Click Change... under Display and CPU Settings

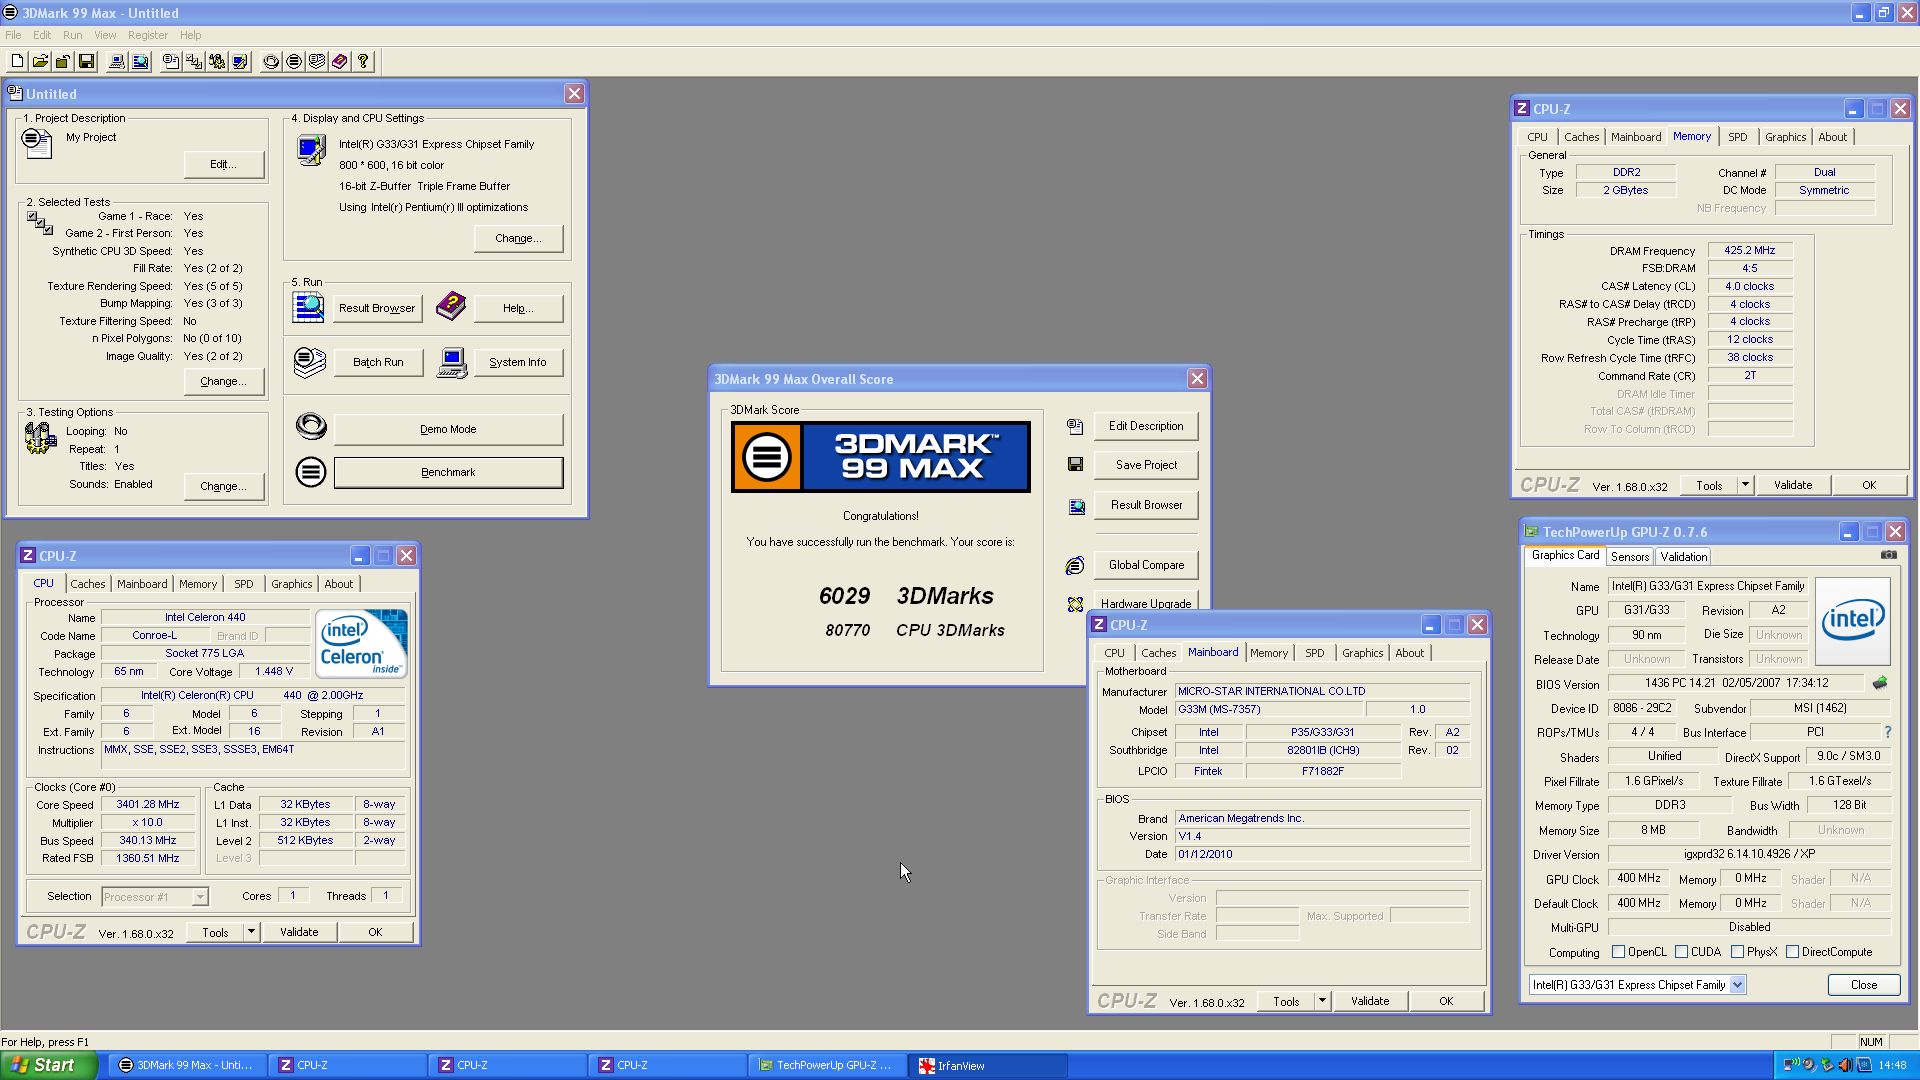coord(518,239)
